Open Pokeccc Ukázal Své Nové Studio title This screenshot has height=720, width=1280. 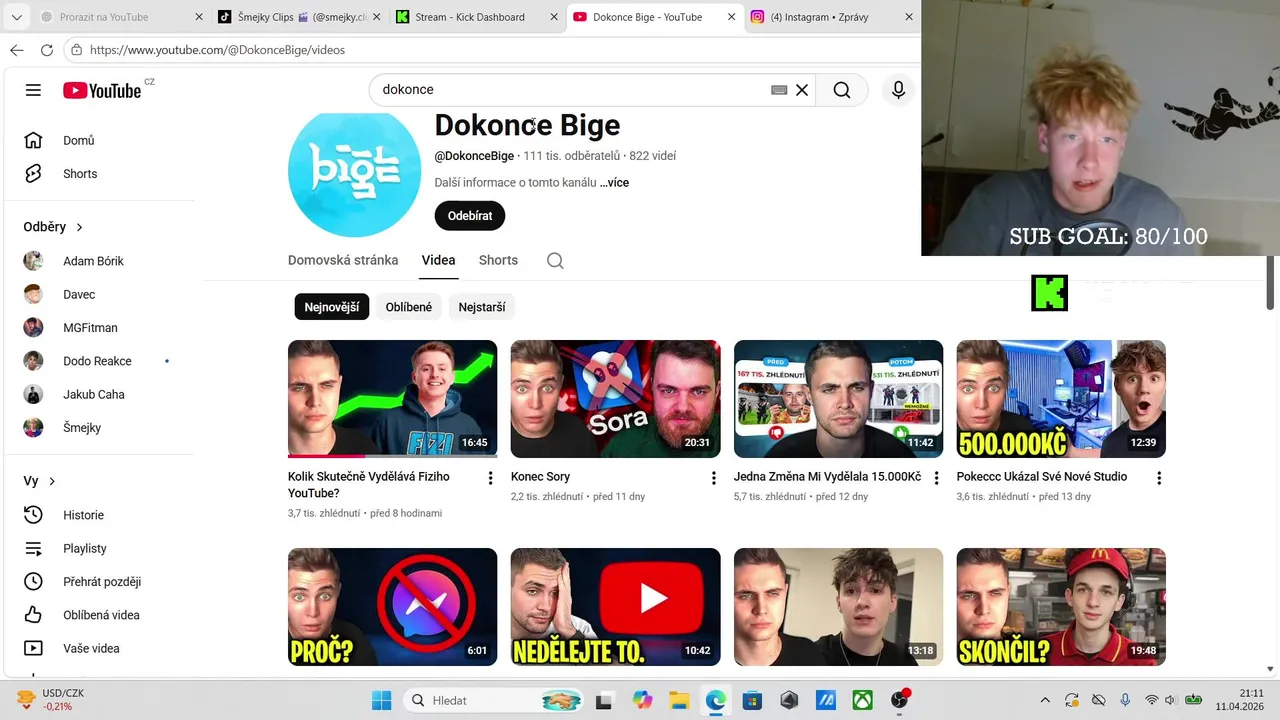coord(1042,477)
